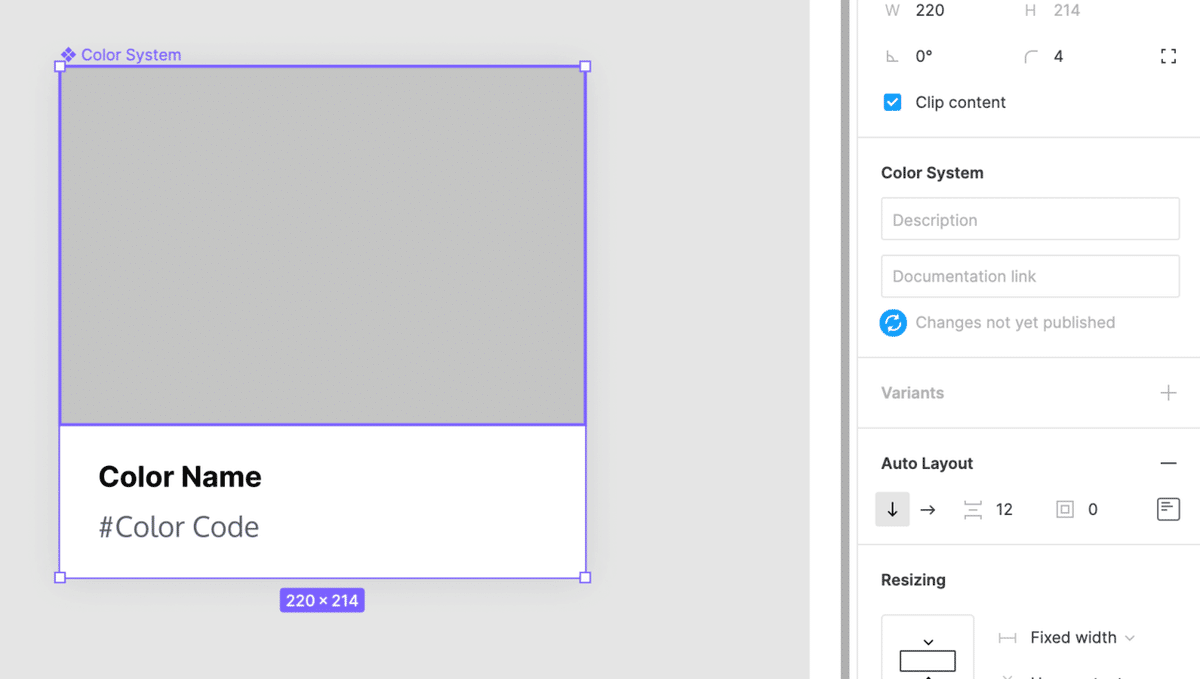Add a variant with the plus icon

pos(1168,393)
